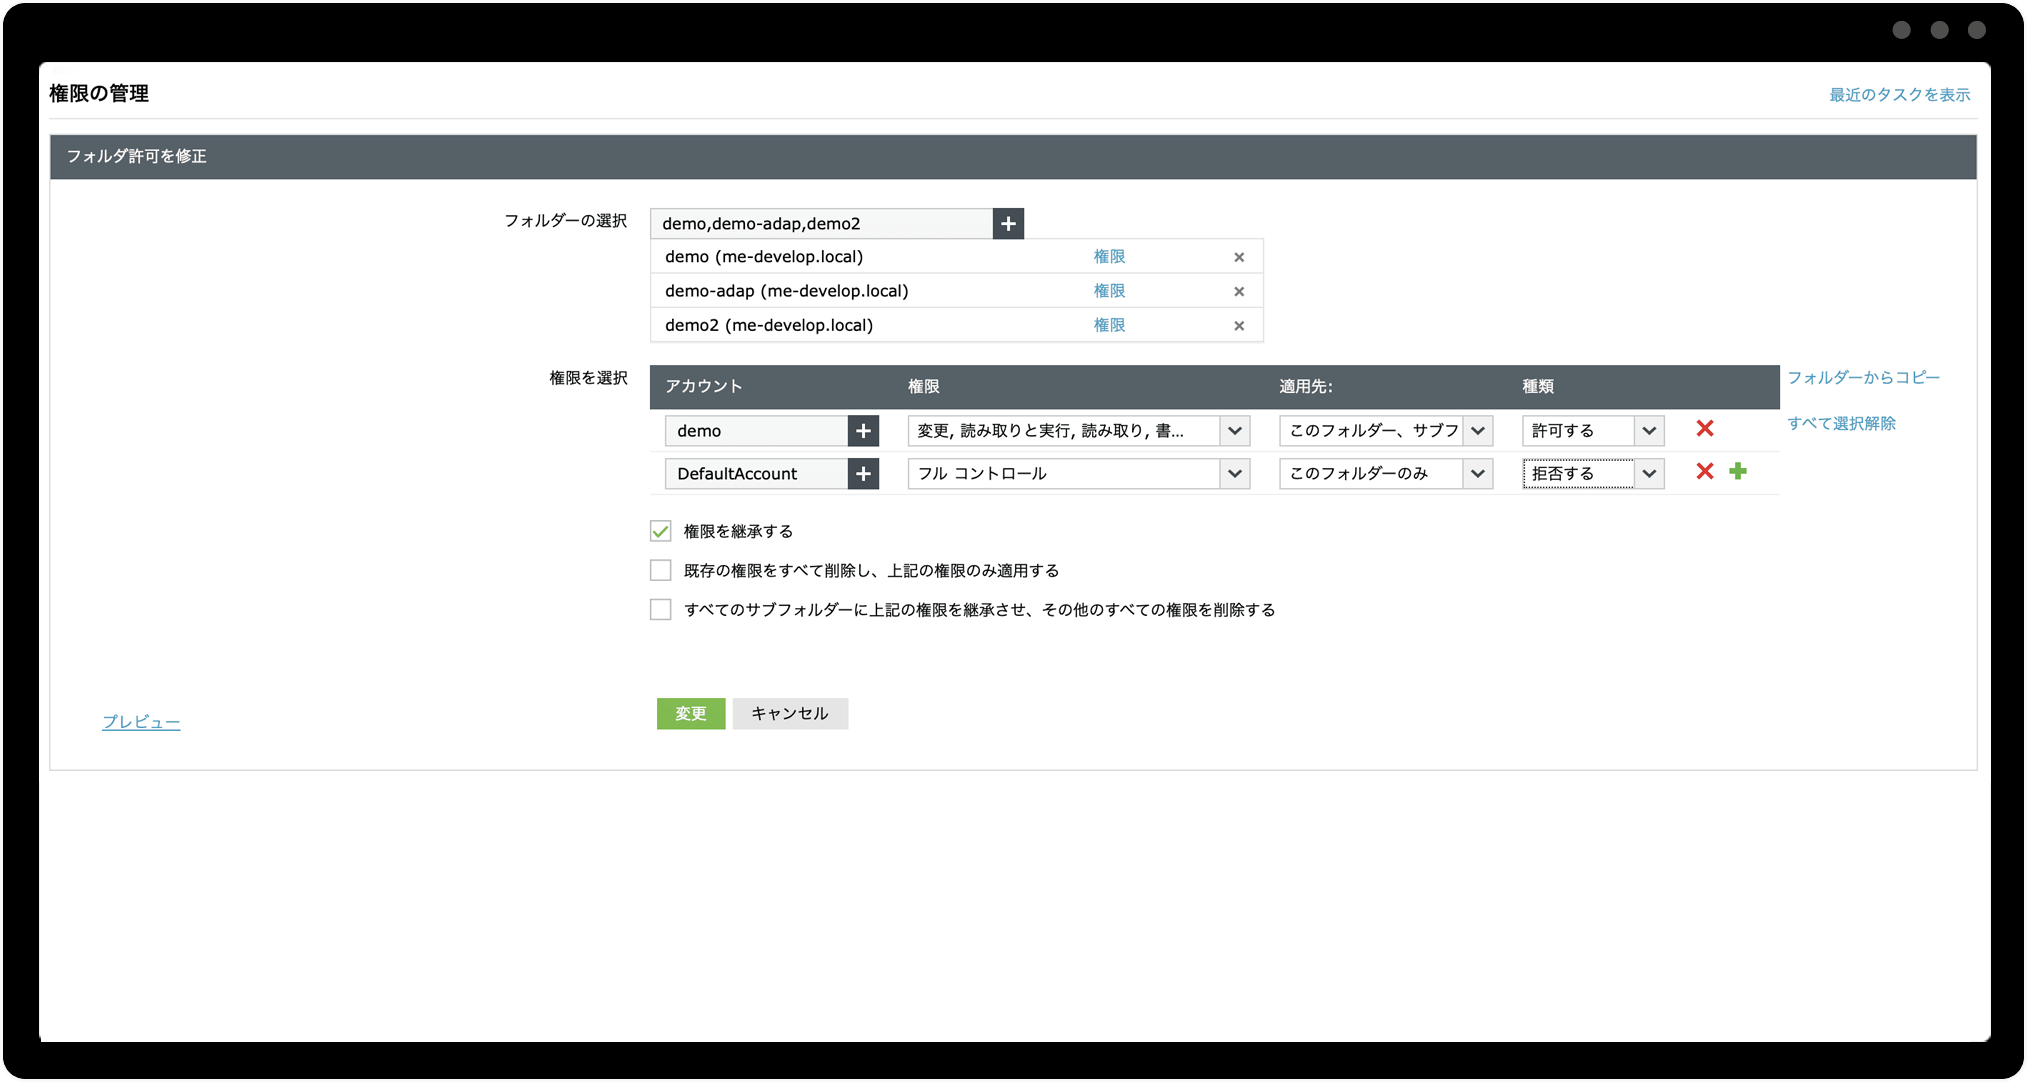This screenshot has width=2027, height=1082.
Task: Enable 既存の権限をすべて削除し checkbox
Action: [660, 571]
